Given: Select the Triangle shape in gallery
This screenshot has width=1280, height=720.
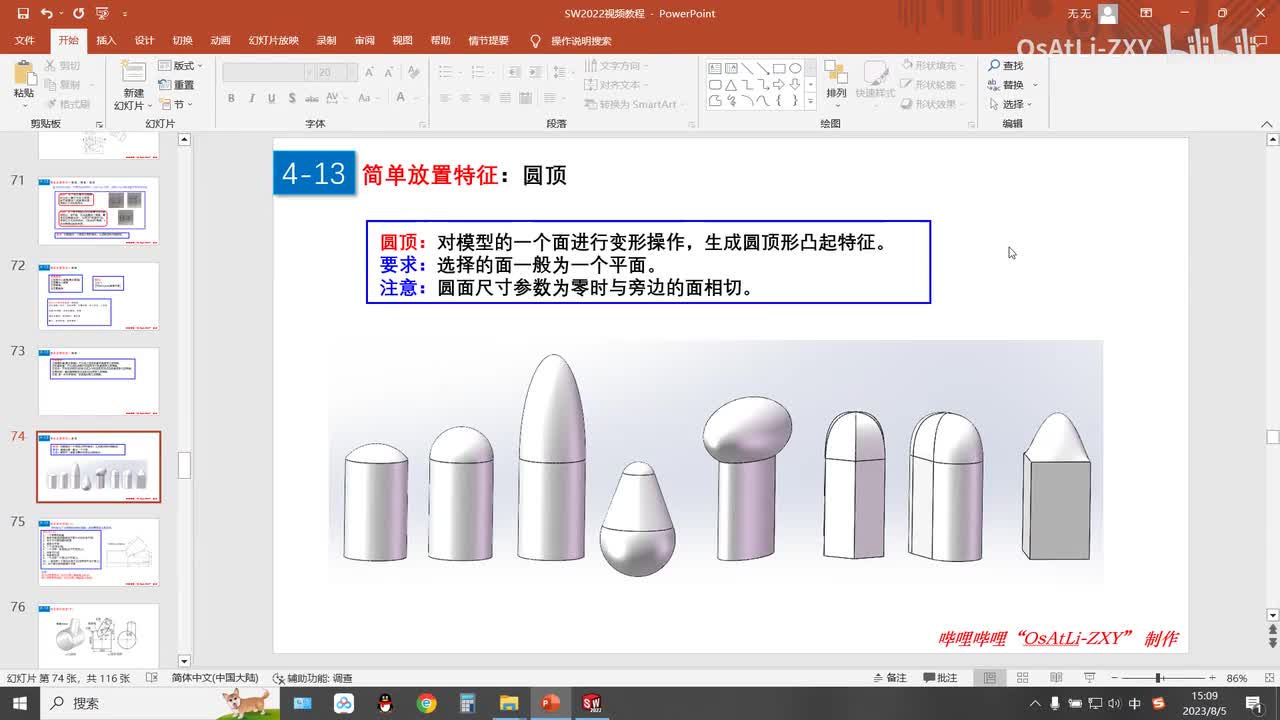Looking at the screenshot, I should point(732,85).
